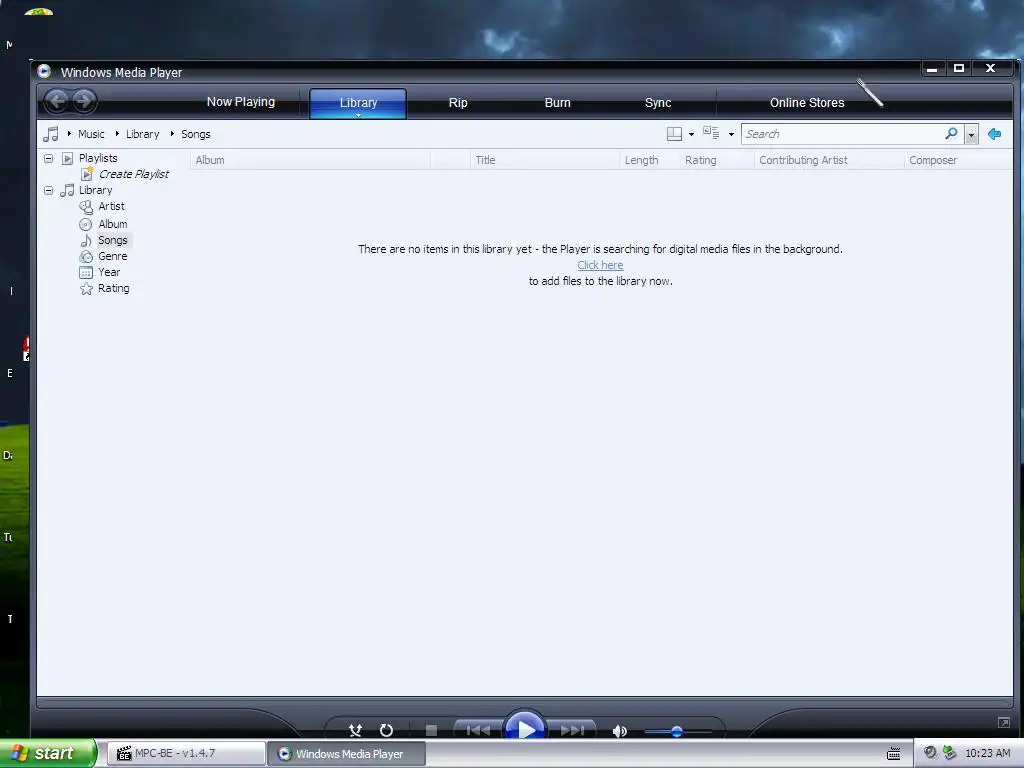
Task: Switch to MPC-BE taskbar button
Action: tap(185, 754)
